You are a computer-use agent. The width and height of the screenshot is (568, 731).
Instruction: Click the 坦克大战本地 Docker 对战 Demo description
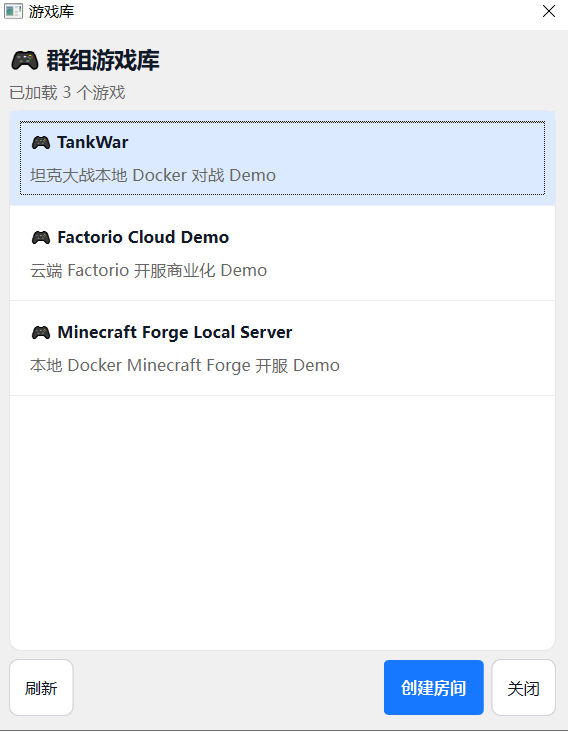click(x=153, y=175)
